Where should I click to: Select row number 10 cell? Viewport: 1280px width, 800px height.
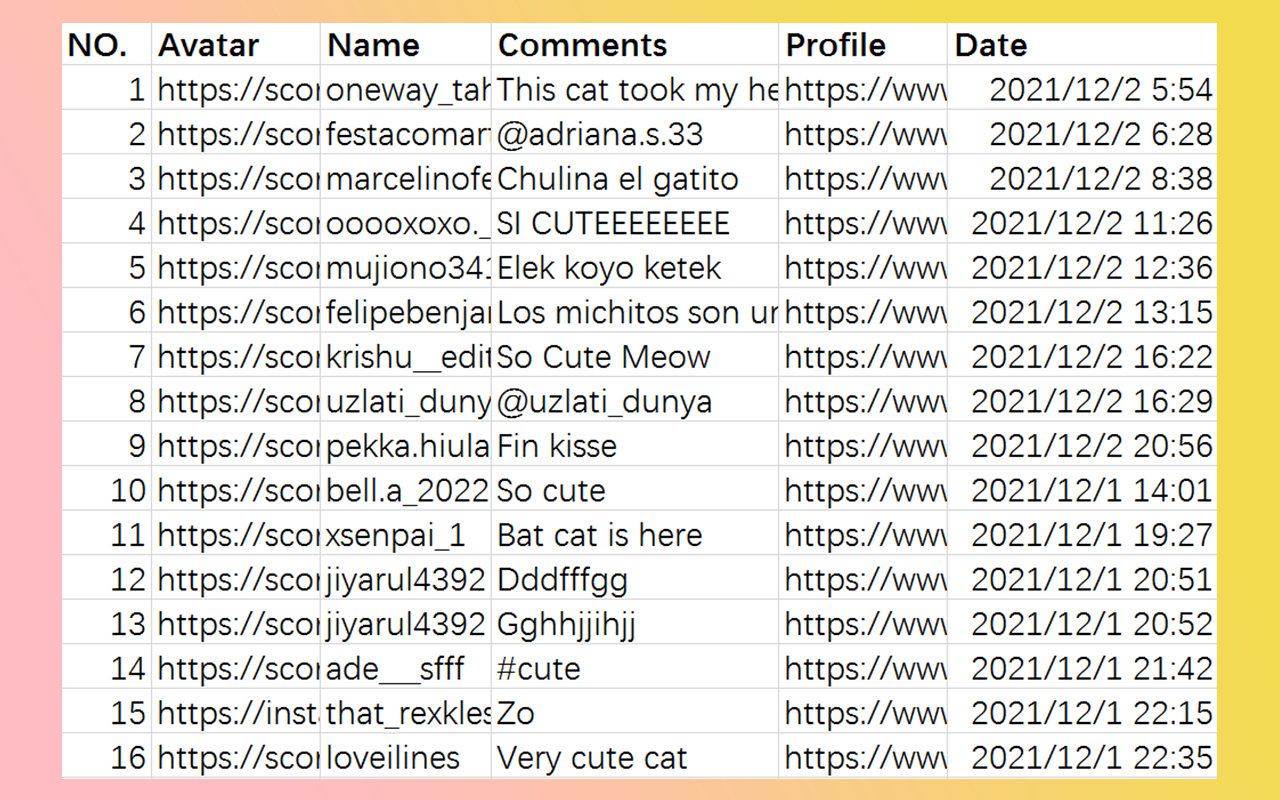(107, 490)
